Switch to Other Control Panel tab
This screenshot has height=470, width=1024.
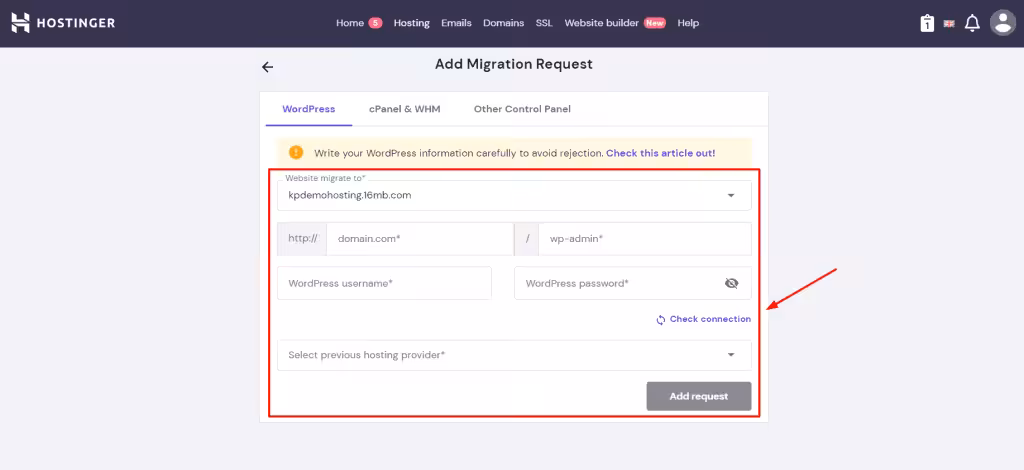point(522,109)
